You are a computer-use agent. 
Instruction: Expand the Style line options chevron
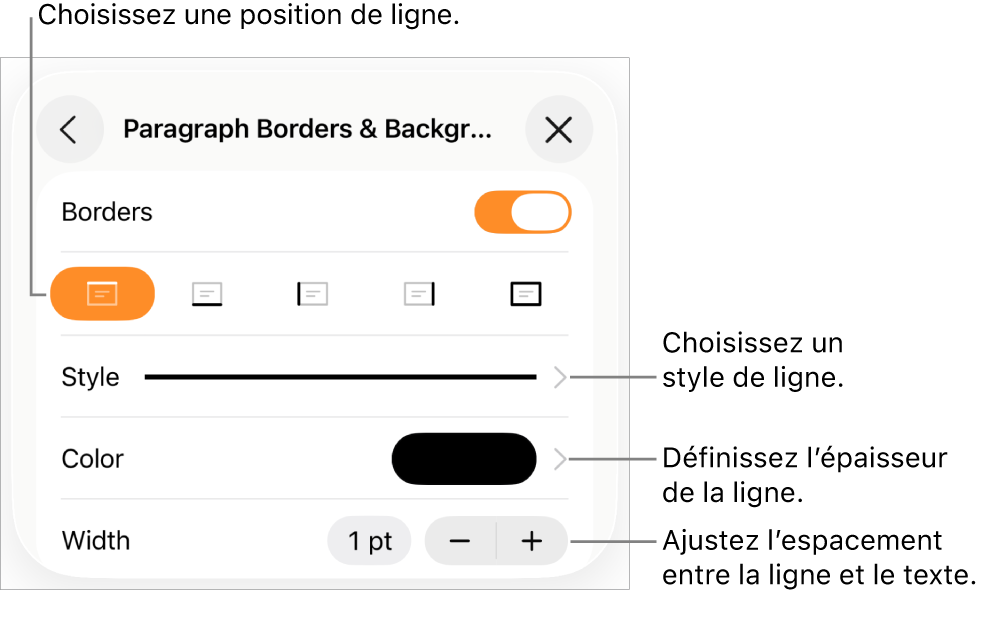pyautogui.click(x=560, y=378)
